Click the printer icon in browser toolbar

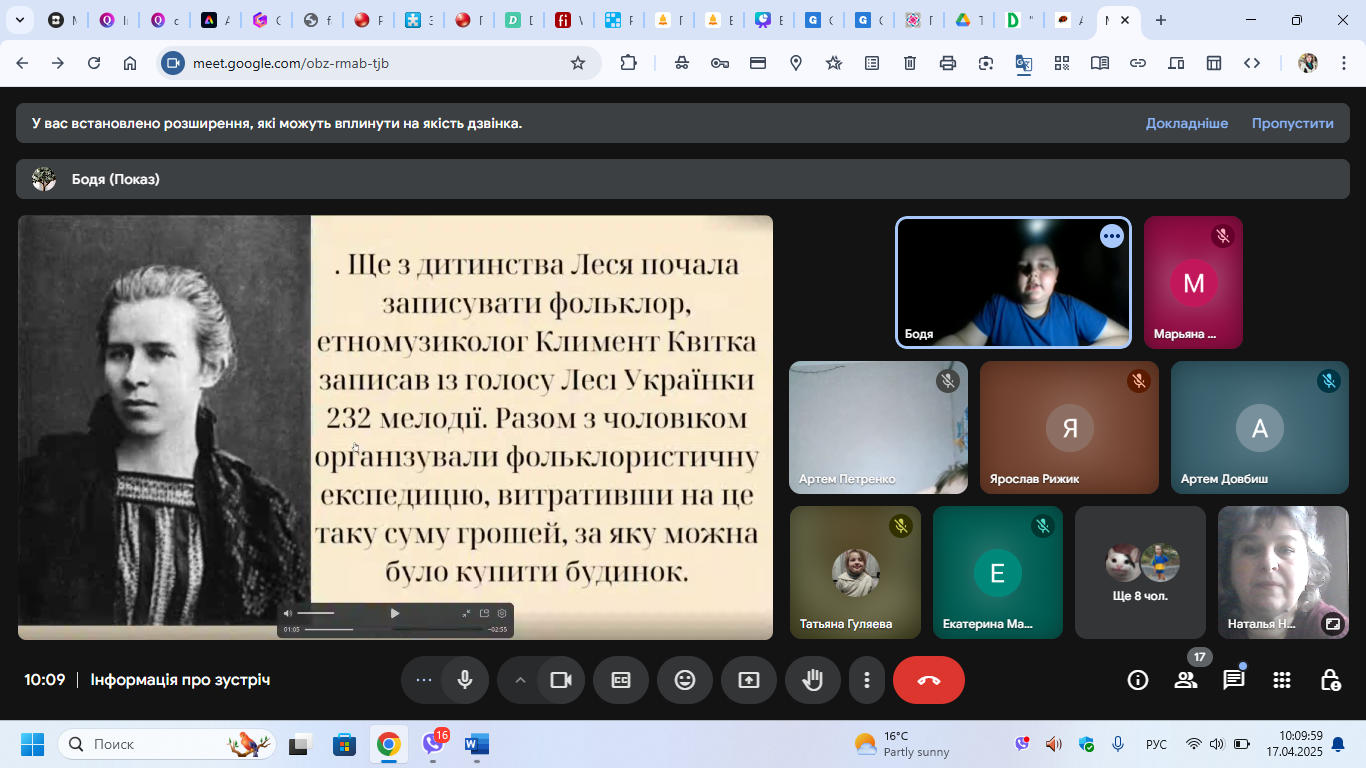tap(948, 63)
